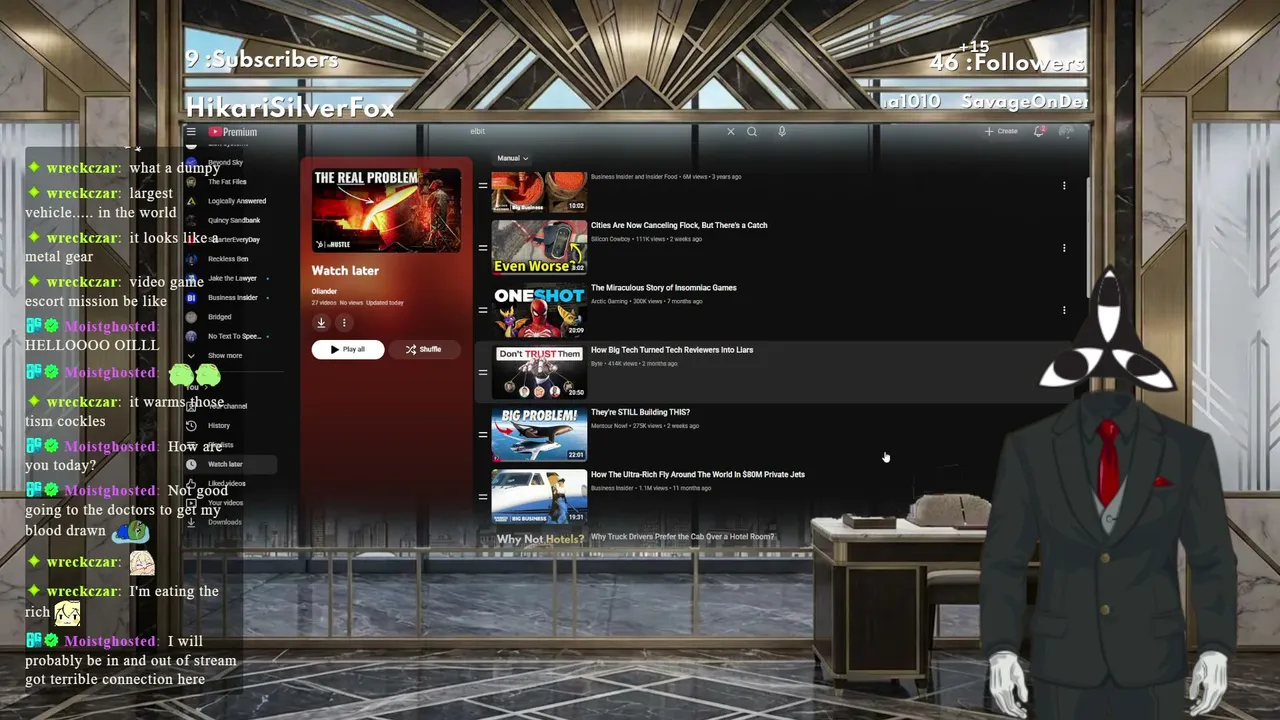Open options for the Insomniac Games video
1280x720 pixels.
(x=1064, y=310)
